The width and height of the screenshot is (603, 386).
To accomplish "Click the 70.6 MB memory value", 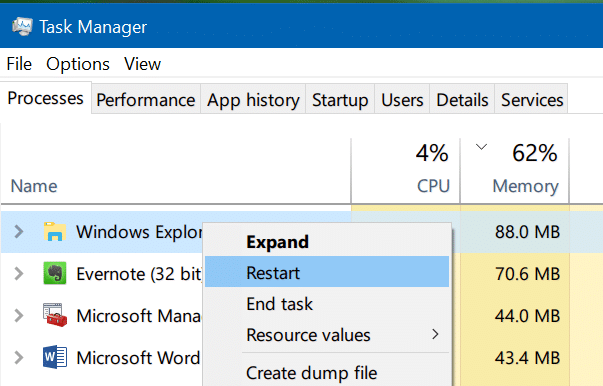I will [x=527, y=274].
